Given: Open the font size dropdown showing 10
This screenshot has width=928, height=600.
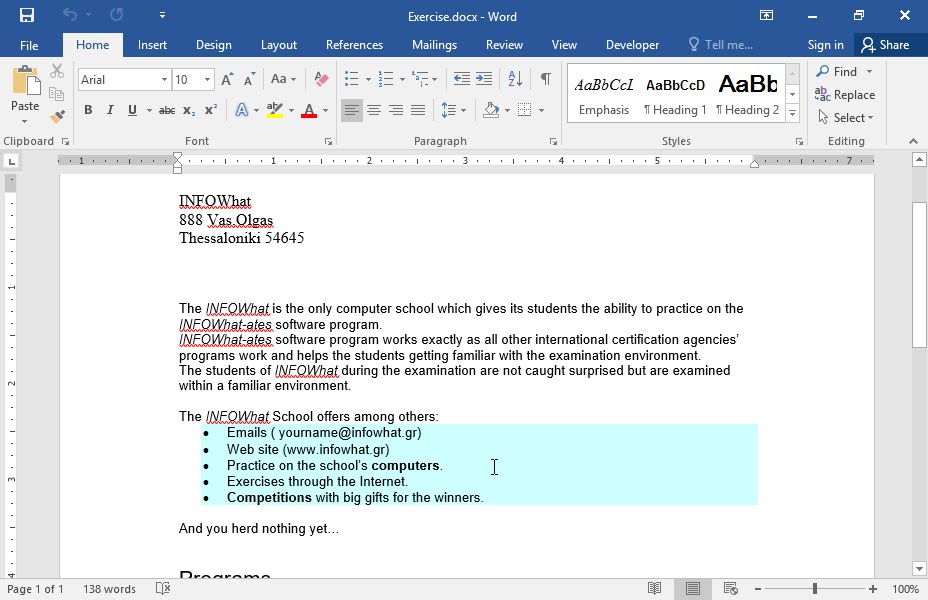Looking at the screenshot, I should tap(207, 79).
